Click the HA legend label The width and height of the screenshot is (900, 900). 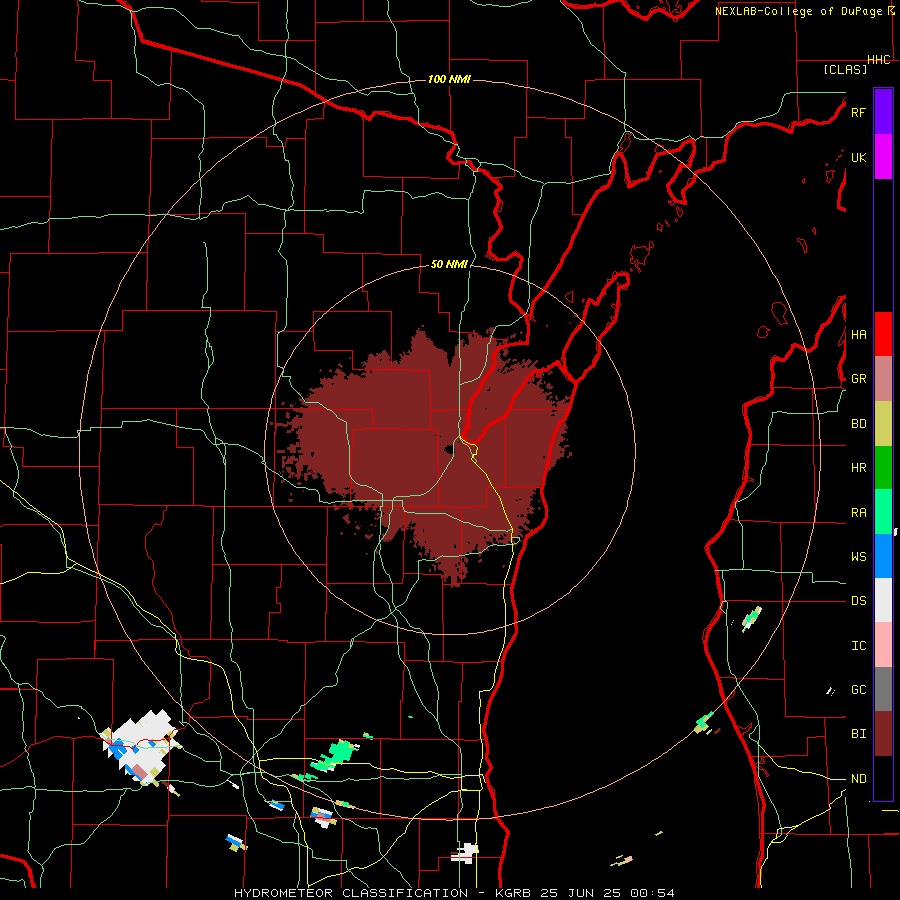[x=858, y=334]
